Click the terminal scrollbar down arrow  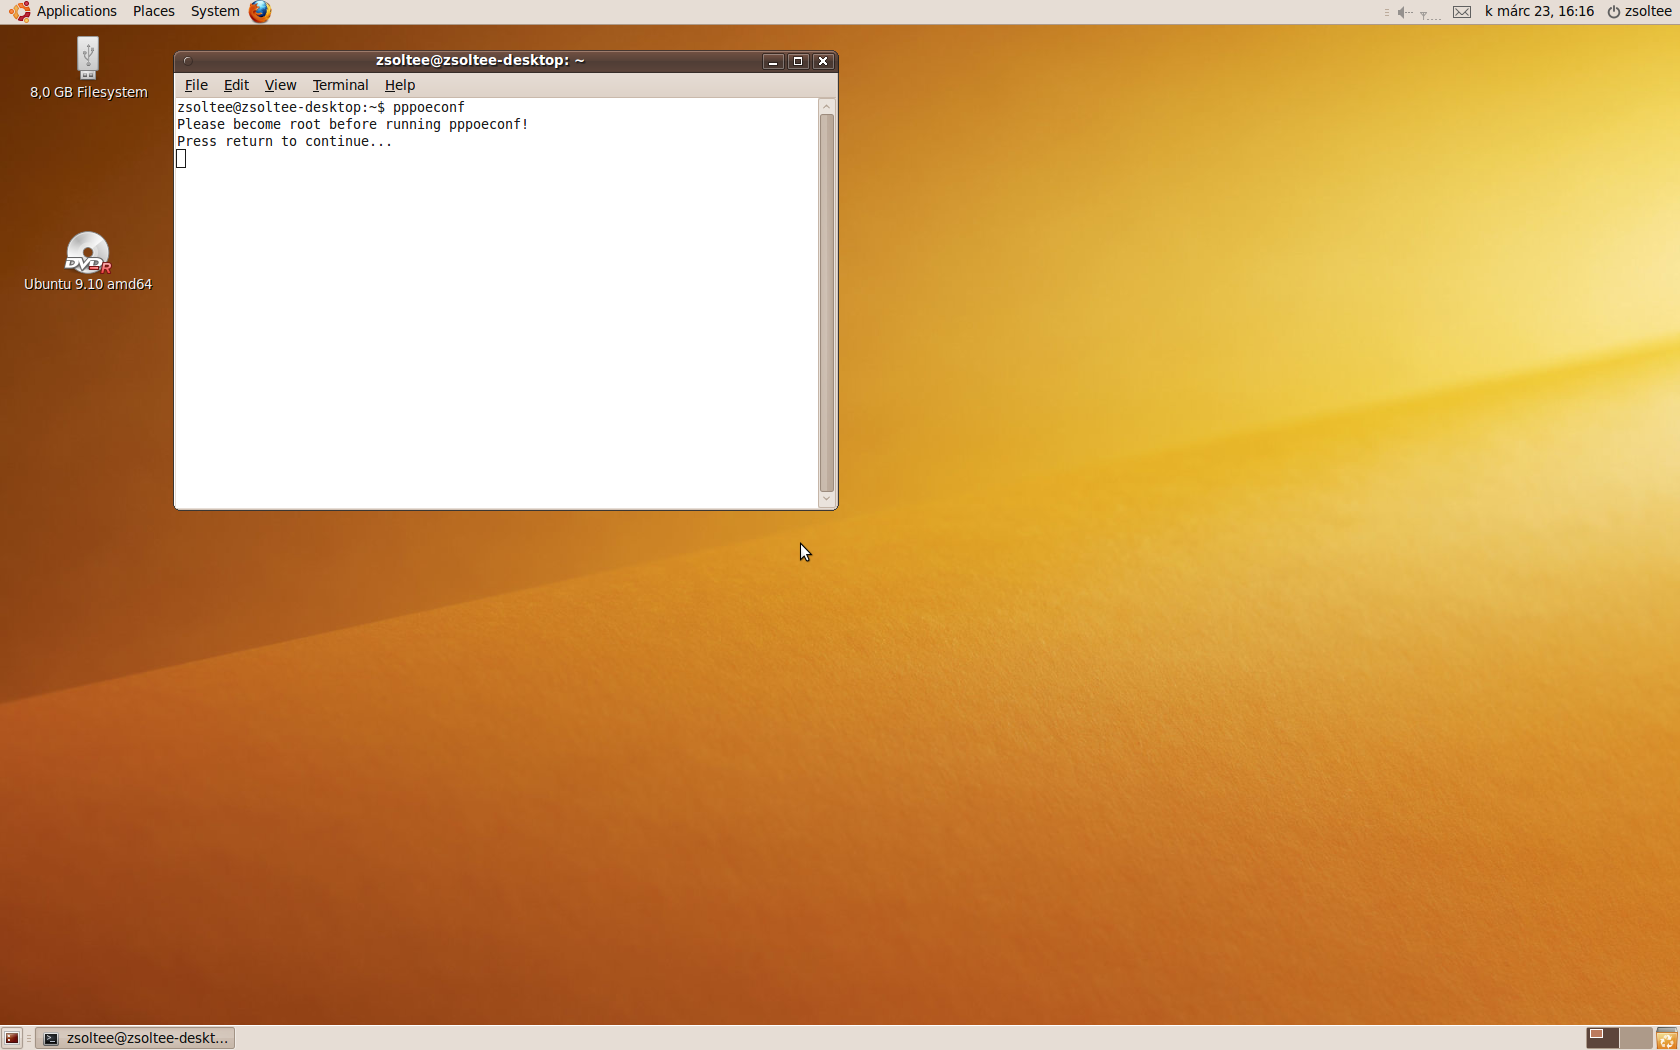[826, 499]
